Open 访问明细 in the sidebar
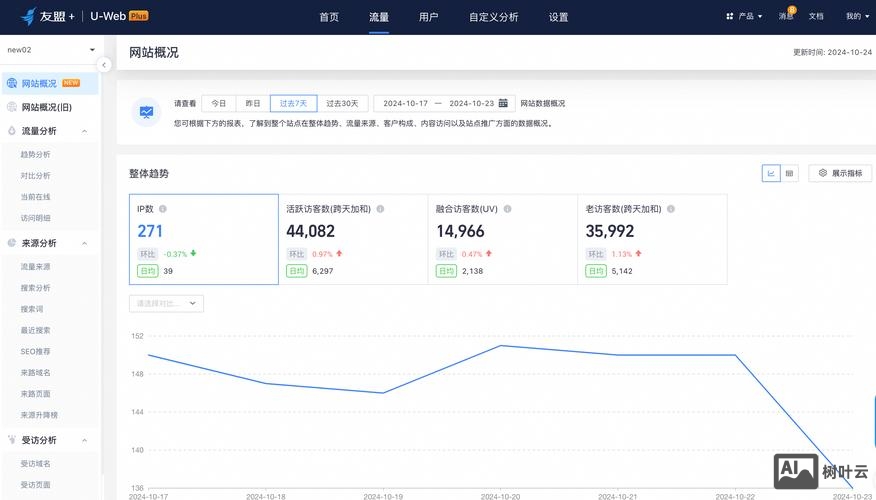 pos(35,218)
